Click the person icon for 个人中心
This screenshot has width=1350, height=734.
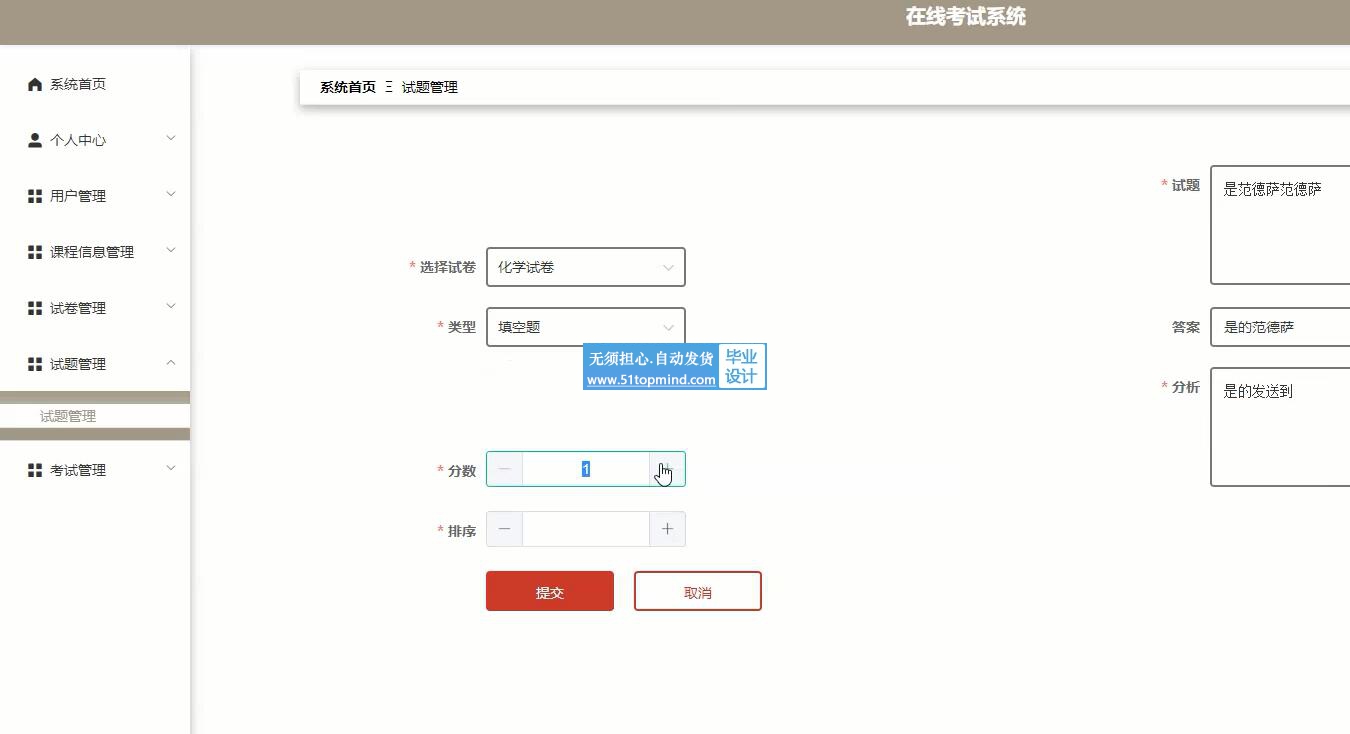click(x=35, y=141)
